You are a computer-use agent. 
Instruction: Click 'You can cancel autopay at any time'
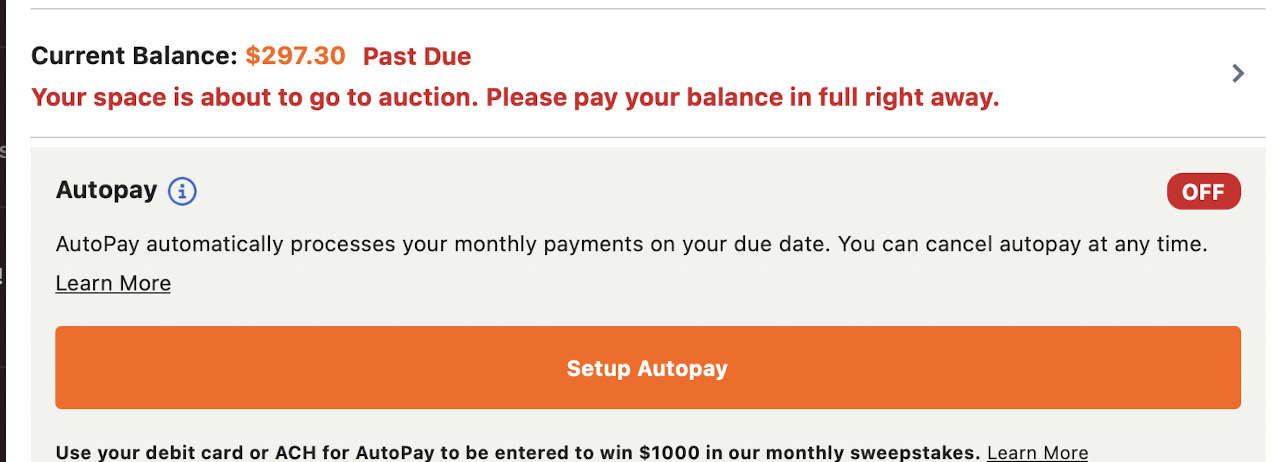pos(1022,244)
